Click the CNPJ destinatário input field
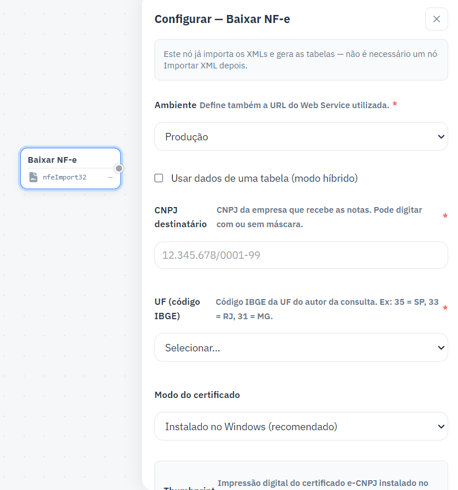Image resolution: width=458 pixels, height=490 pixels. (301, 255)
